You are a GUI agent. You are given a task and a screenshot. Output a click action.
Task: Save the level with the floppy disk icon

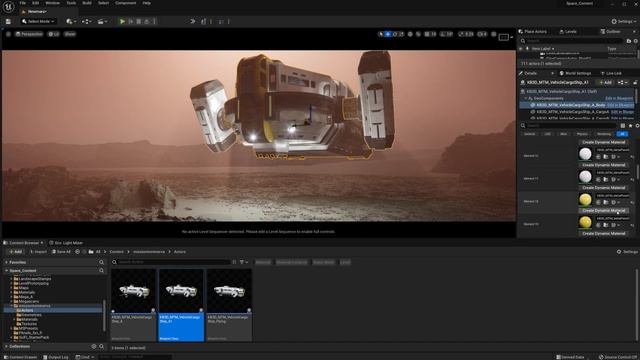pos(8,21)
